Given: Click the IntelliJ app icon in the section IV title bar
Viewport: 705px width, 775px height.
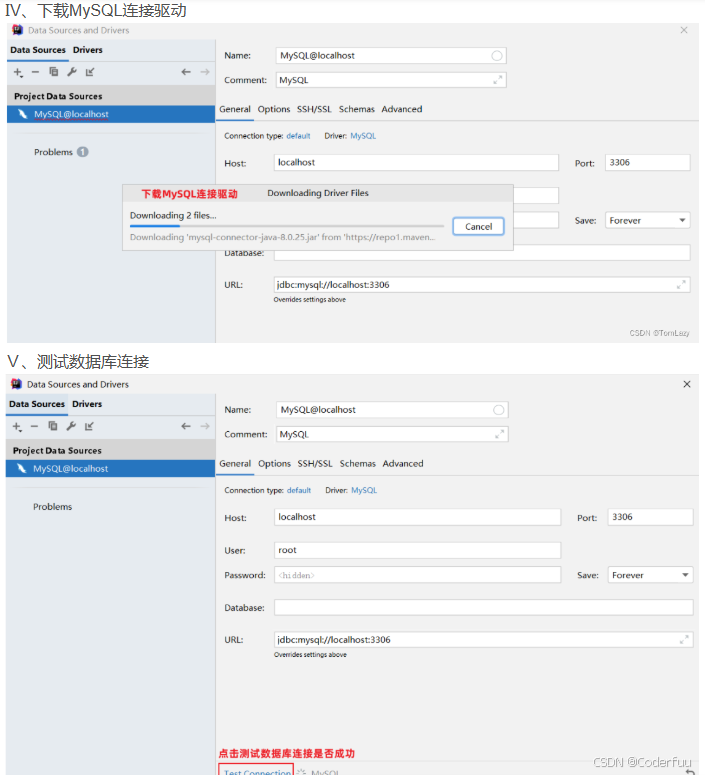Looking at the screenshot, I should point(17,30).
